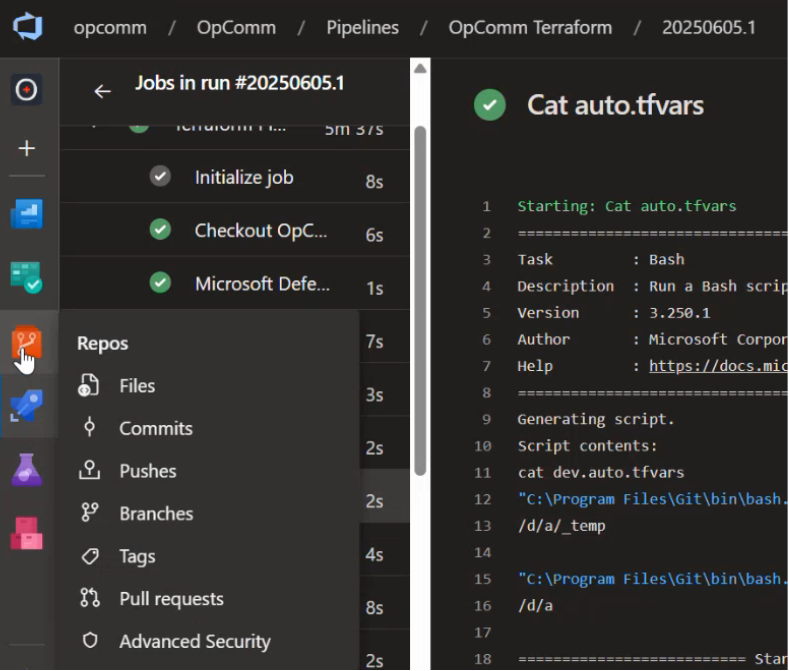The width and height of the screenshot is (789, 671).
Task: Open the Artifacts icon in sidebar
Action: (27, 532)
